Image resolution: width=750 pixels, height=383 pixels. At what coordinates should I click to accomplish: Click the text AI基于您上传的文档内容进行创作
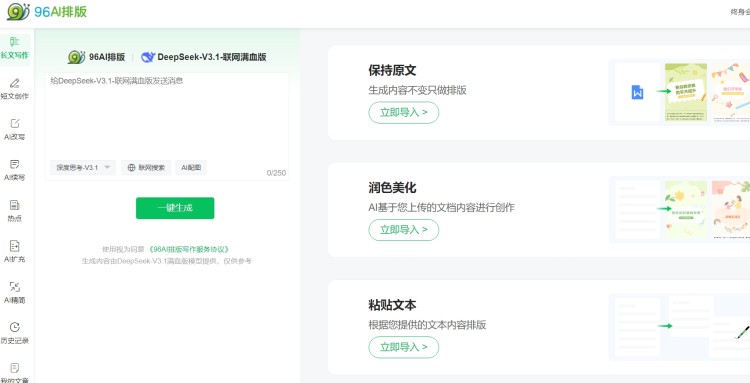point(441,208)
